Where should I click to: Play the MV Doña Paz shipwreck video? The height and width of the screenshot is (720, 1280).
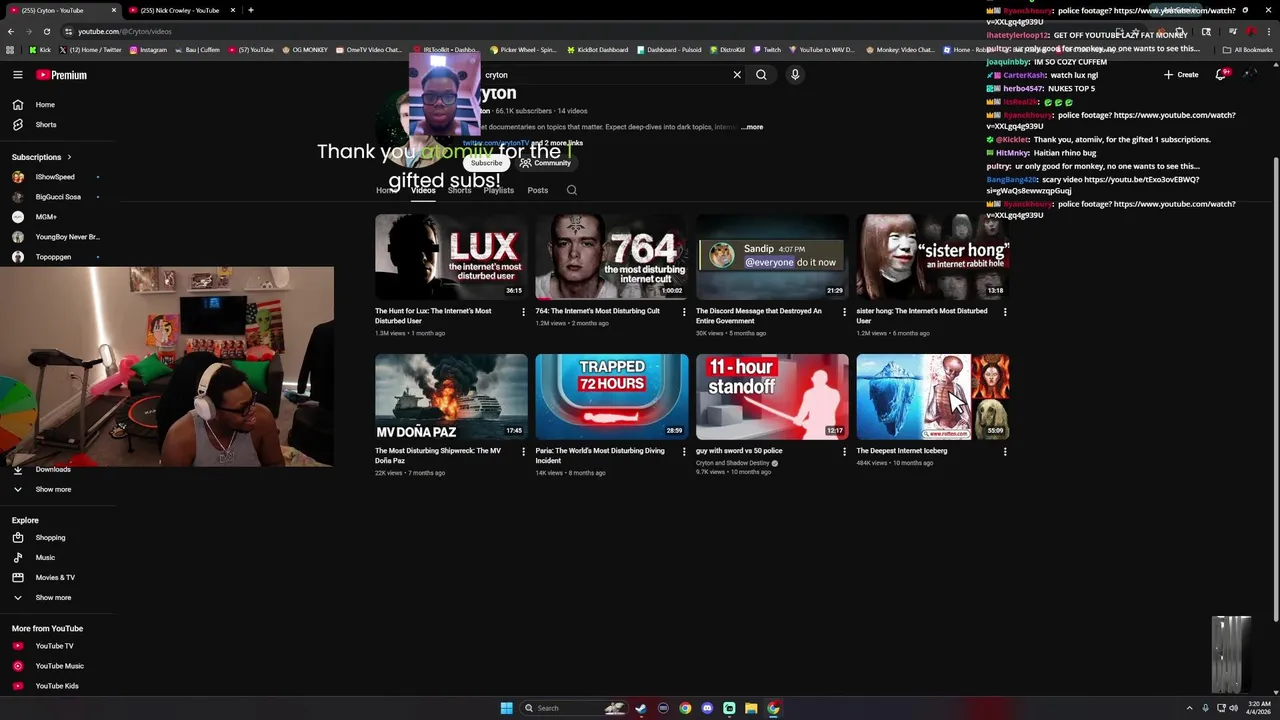point(451,397)
